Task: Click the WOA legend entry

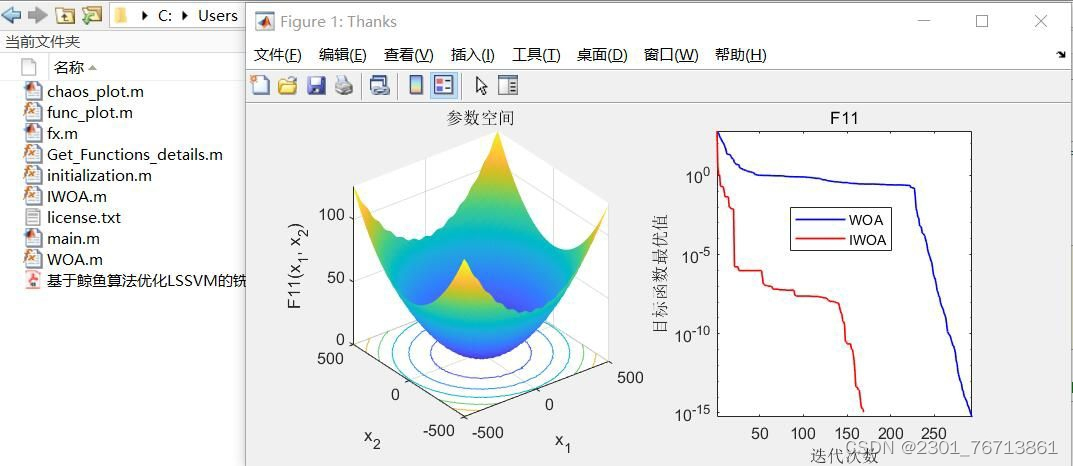Action: pos(842,220)
